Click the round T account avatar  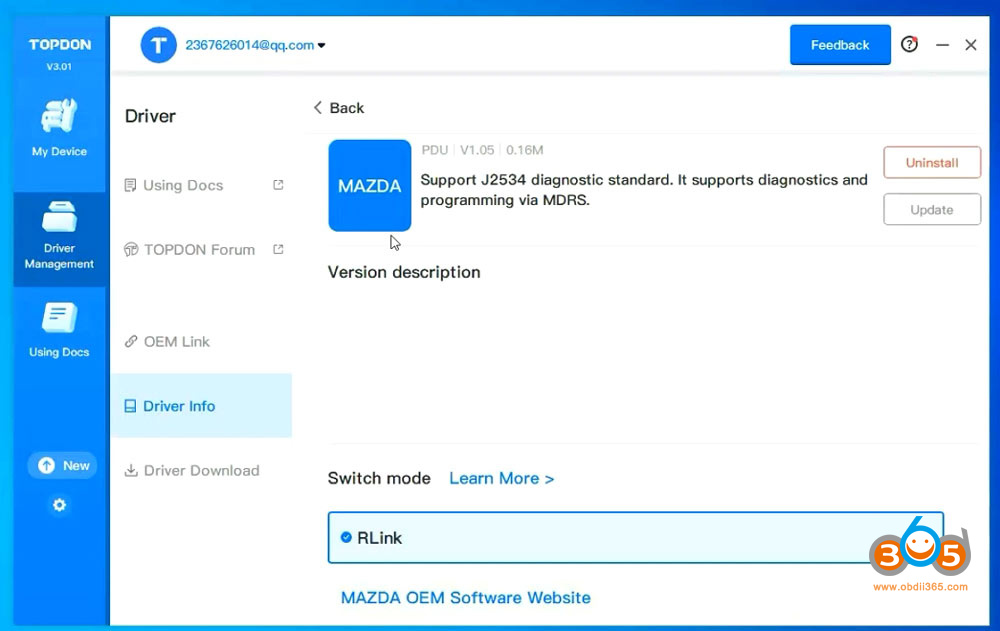click(x=158, y=45)
